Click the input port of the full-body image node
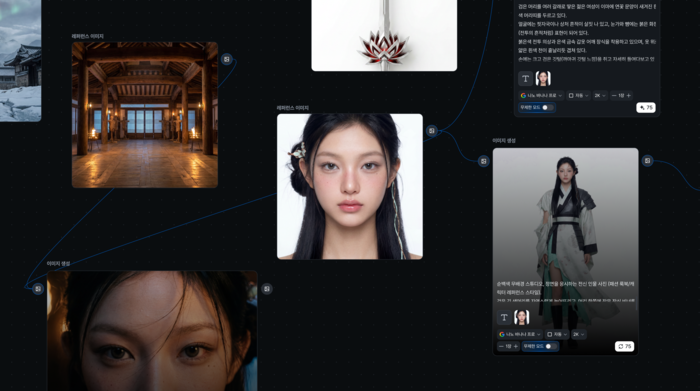 (x=483, y=161)
